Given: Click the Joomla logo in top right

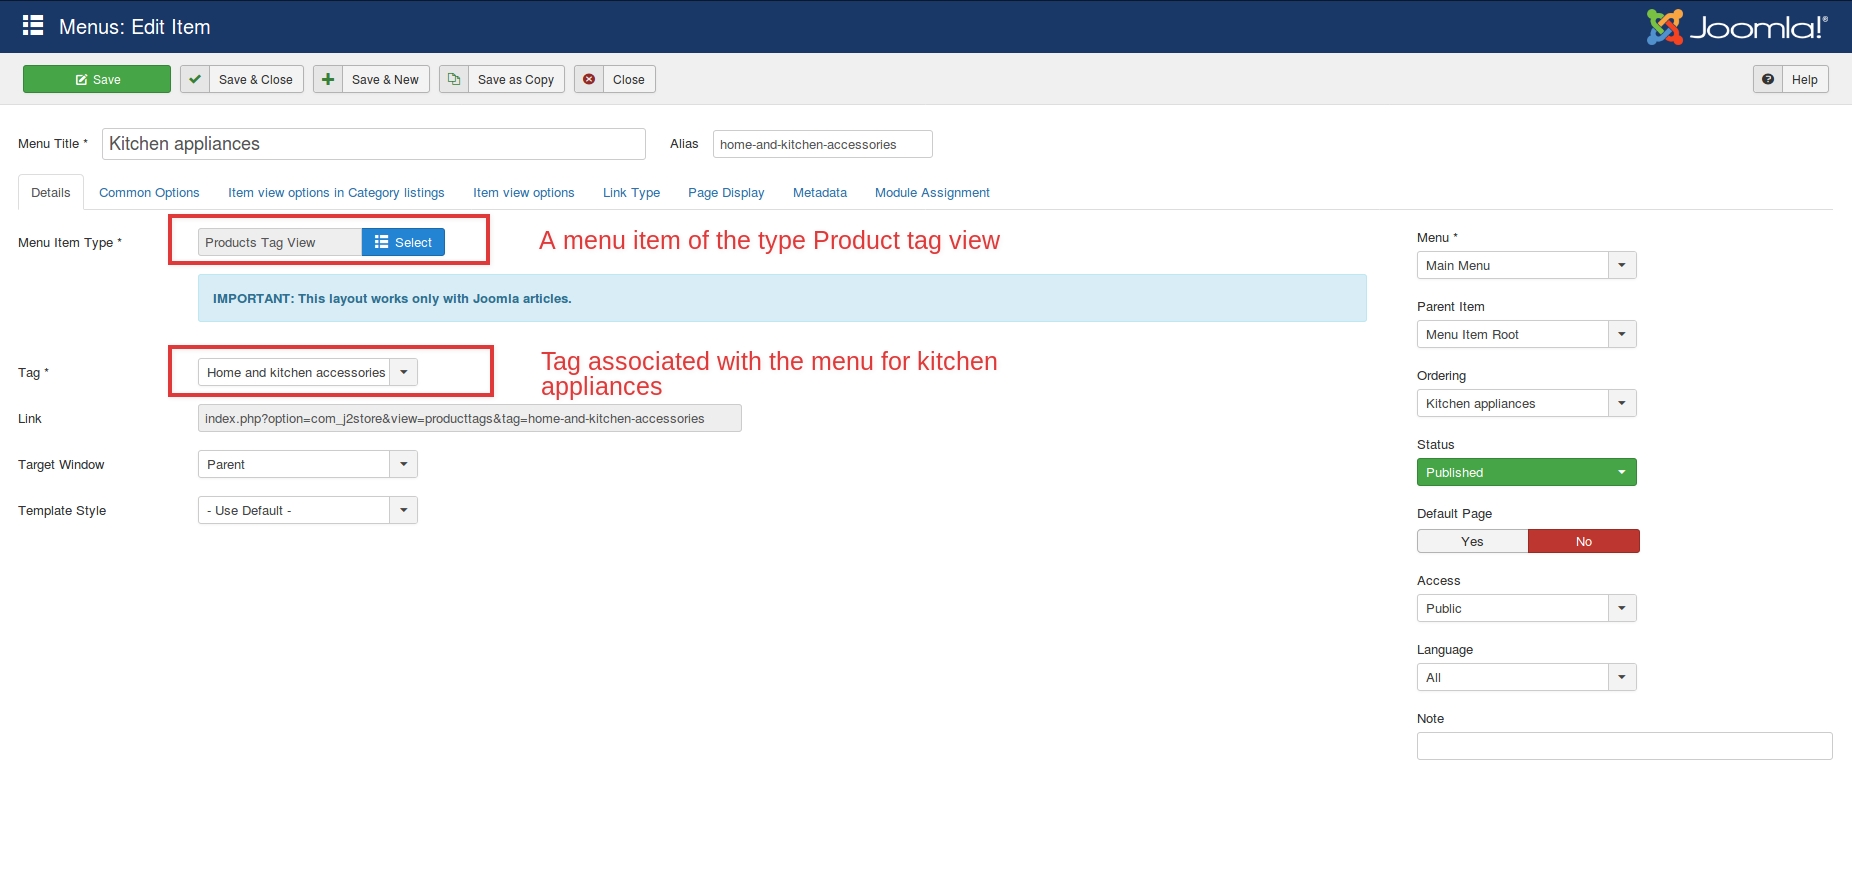Looking at the screenshot, I should click(1737, 27).
